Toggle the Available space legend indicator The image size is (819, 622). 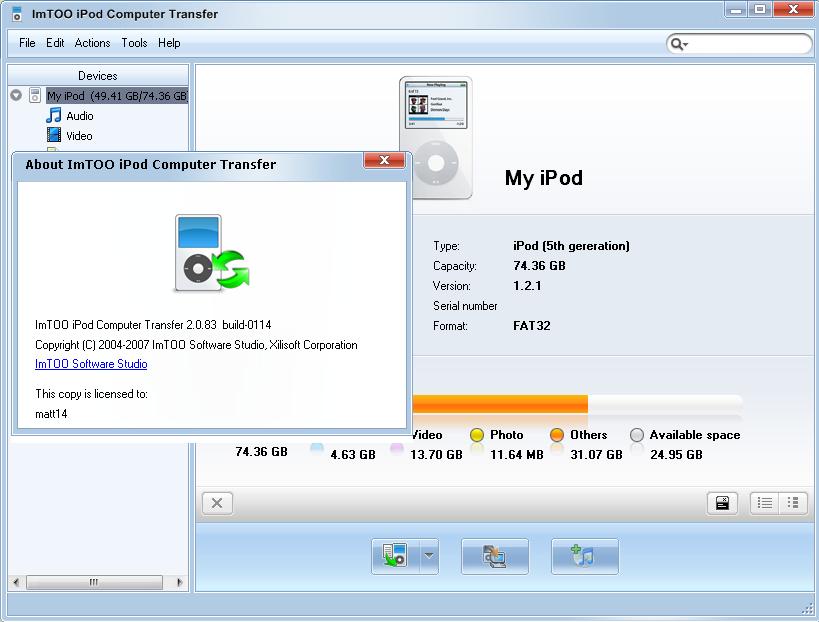[636, 435]
